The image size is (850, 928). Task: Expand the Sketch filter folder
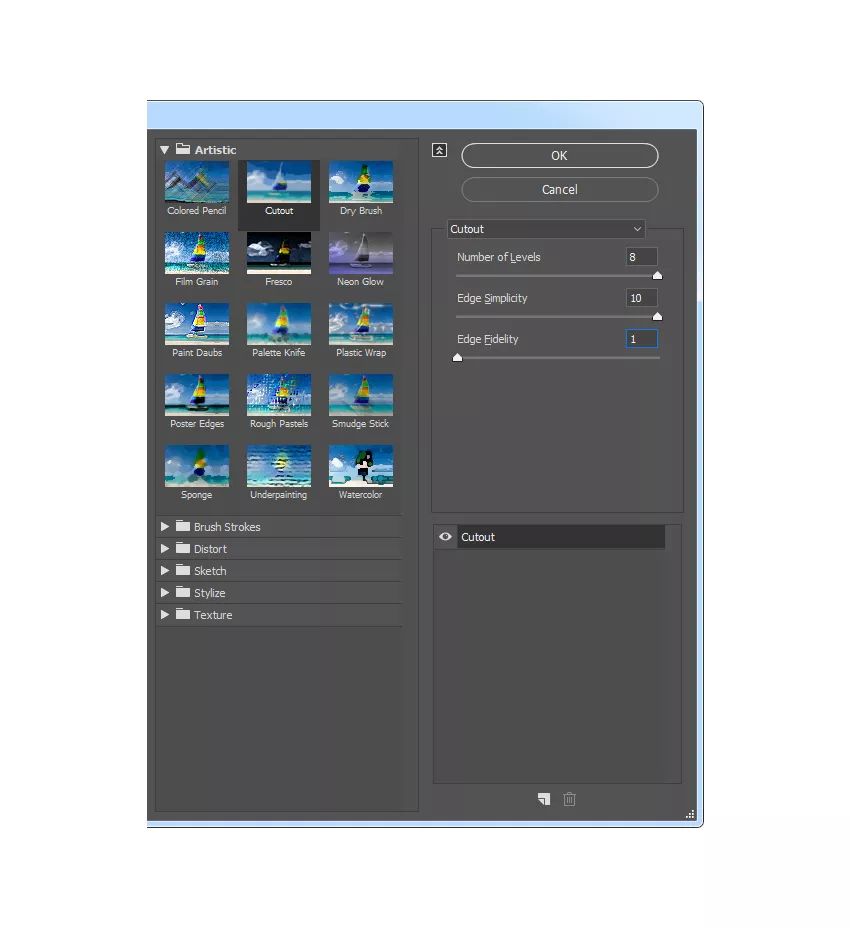click(165, 570)
